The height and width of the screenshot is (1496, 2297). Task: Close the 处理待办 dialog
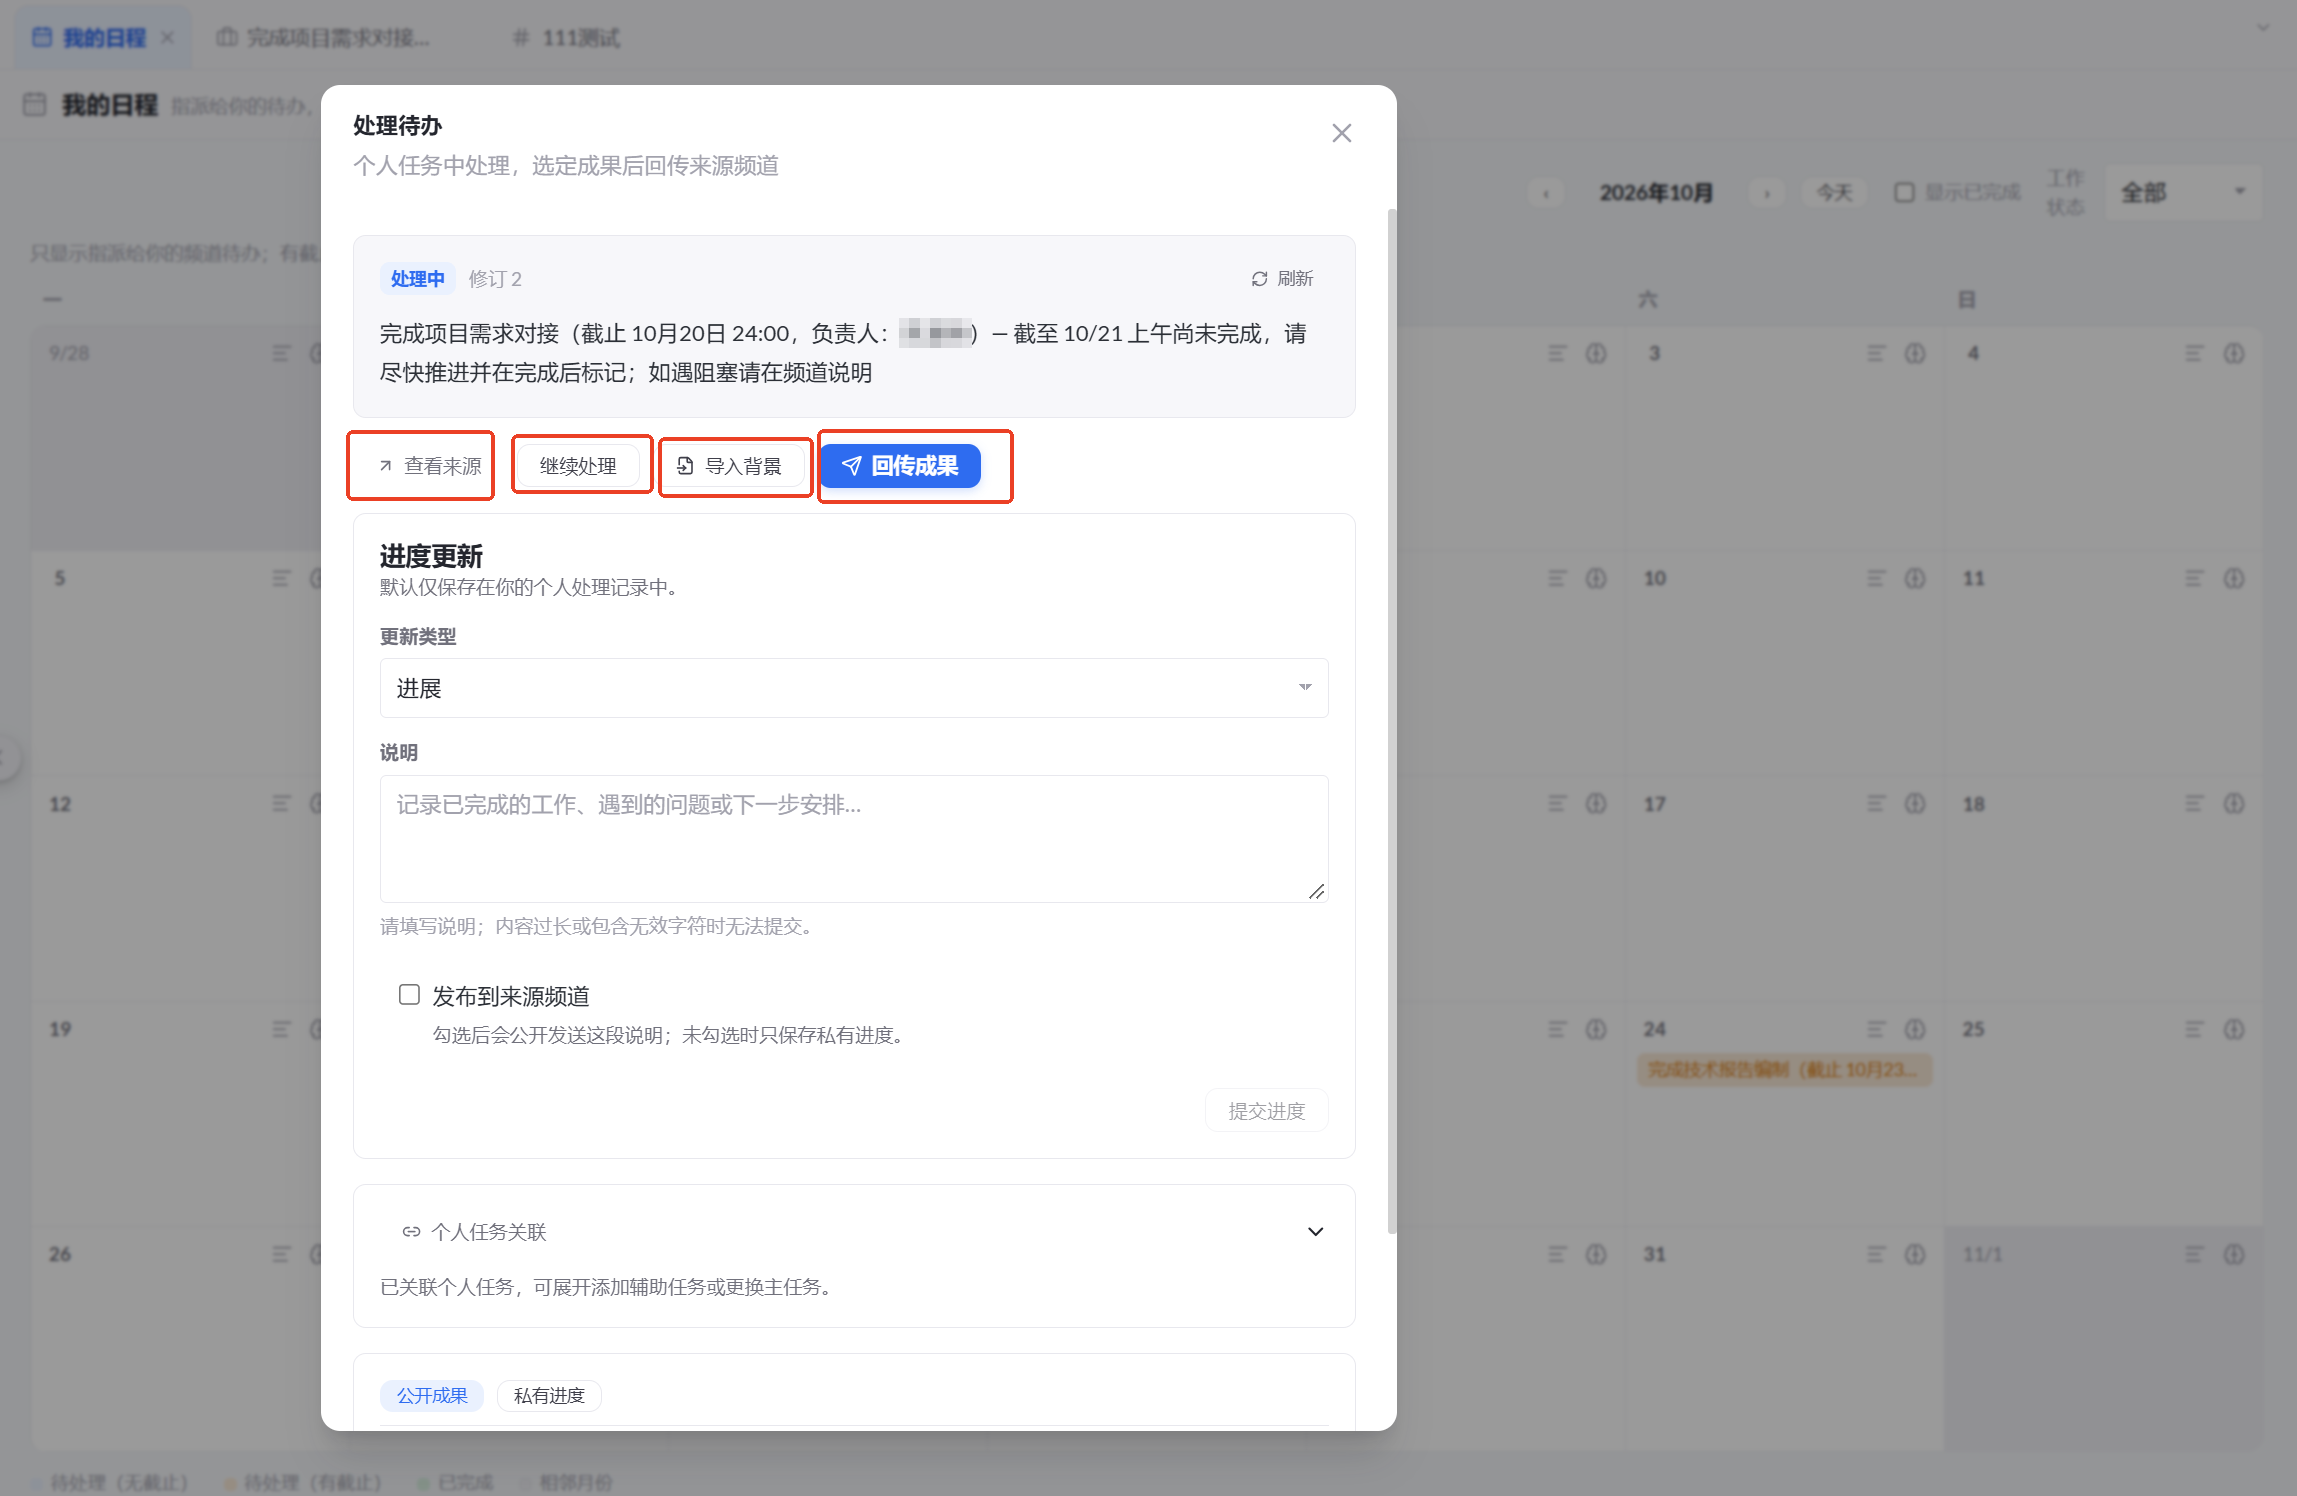coord(1341,133)
